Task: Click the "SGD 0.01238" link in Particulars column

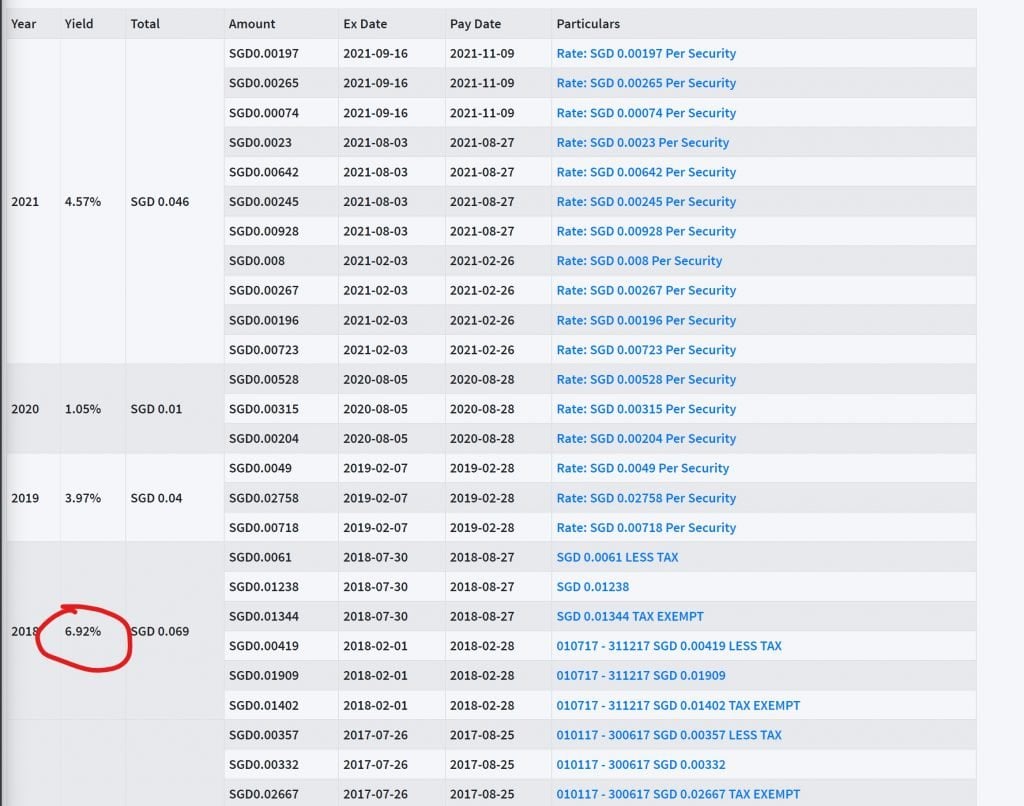Action: pos(592,587)
